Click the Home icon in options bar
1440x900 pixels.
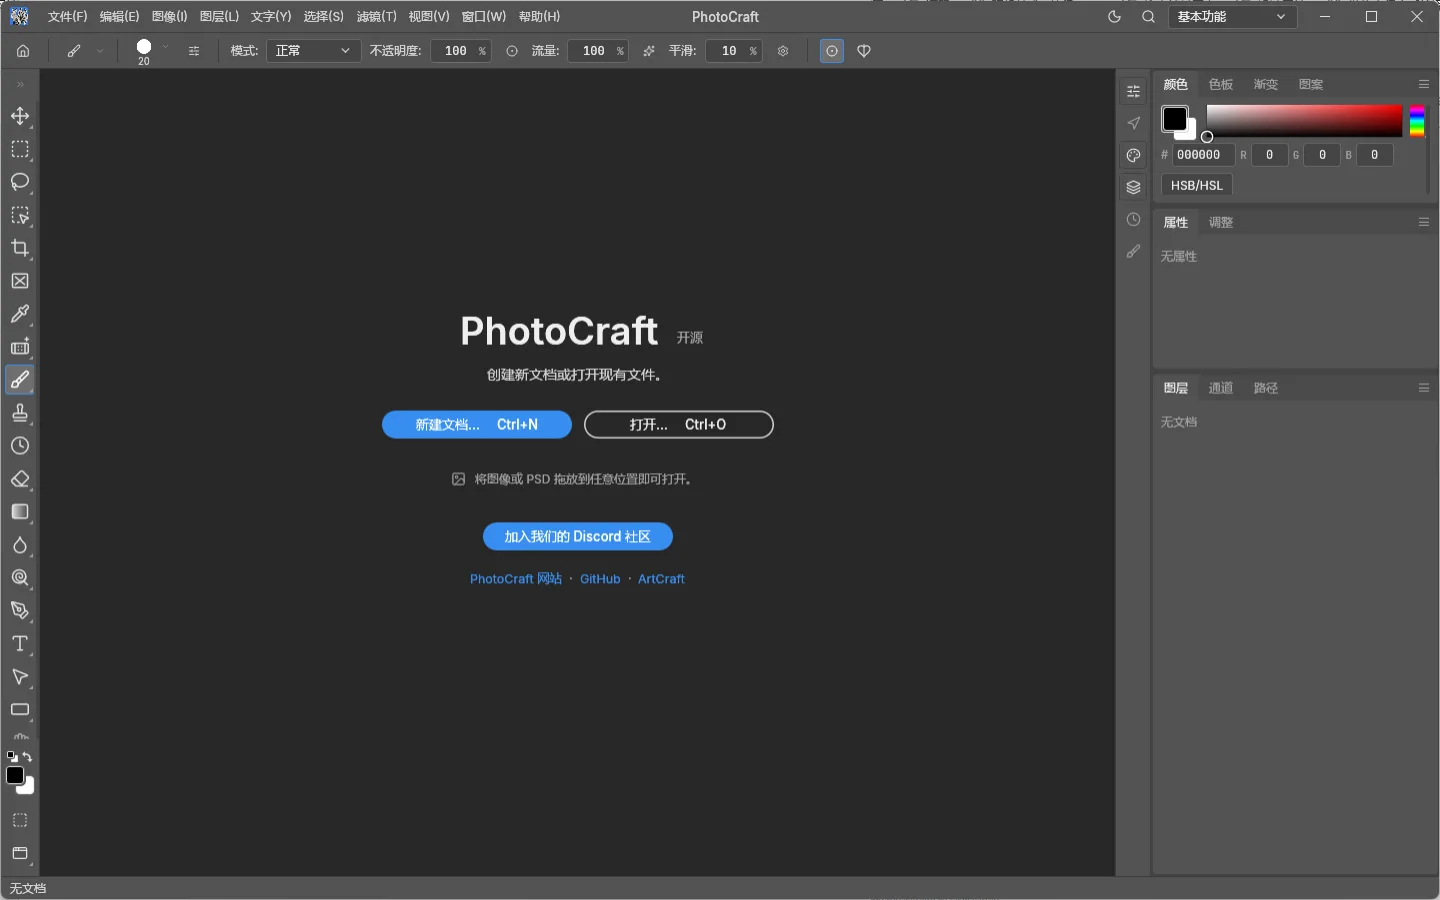pyautogui.click(x=23, y=51)
